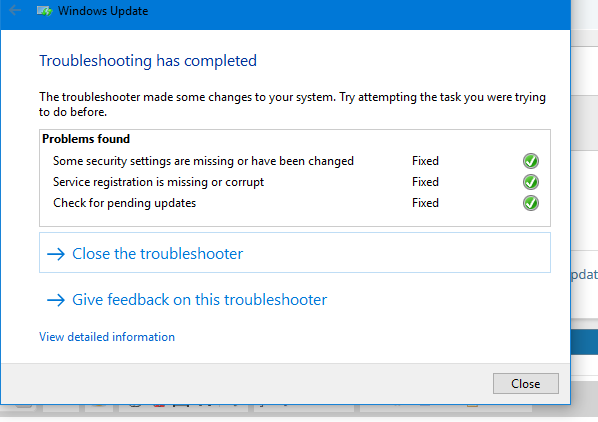The height and width of the screenshot is (422, 598).
Task: Choose Close the troubleshooter option
Action: click(295, 253)
